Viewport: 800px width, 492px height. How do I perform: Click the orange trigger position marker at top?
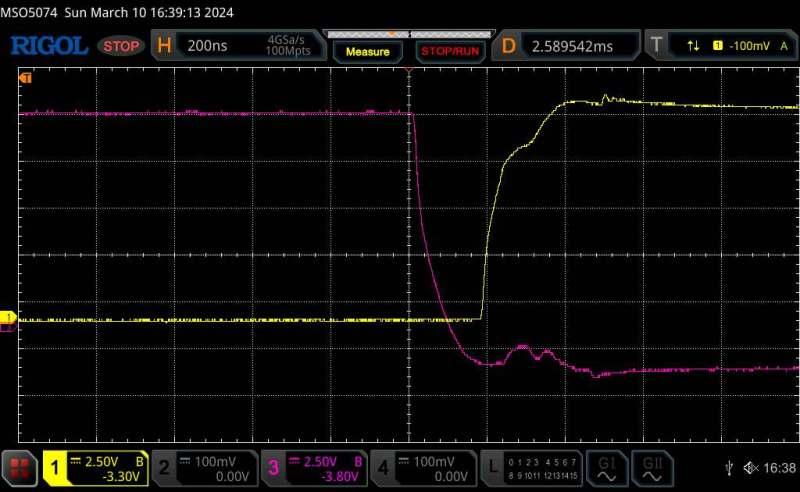click(409, 70)
